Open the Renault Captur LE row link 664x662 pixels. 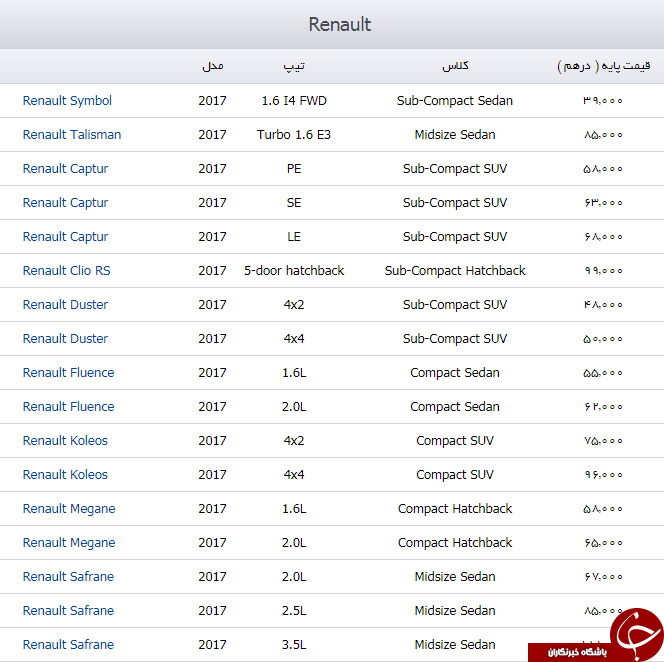[65, 236]
